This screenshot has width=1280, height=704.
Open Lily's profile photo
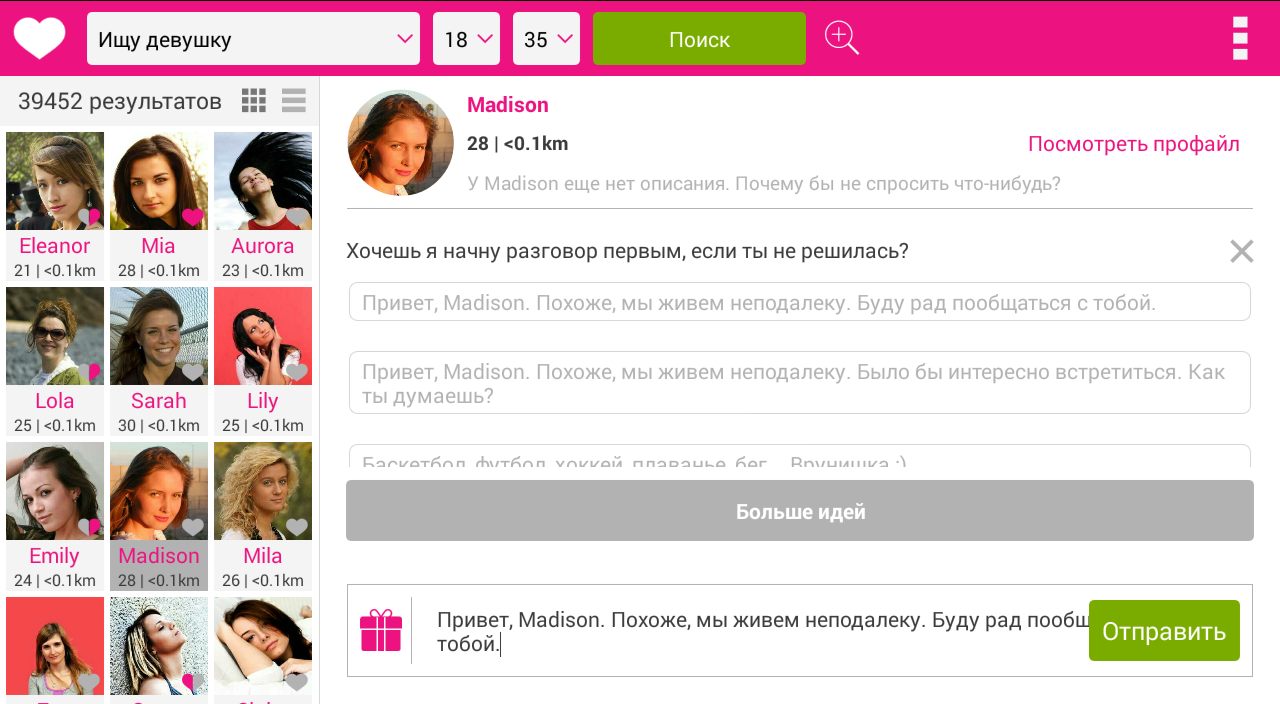coord(263,336)
